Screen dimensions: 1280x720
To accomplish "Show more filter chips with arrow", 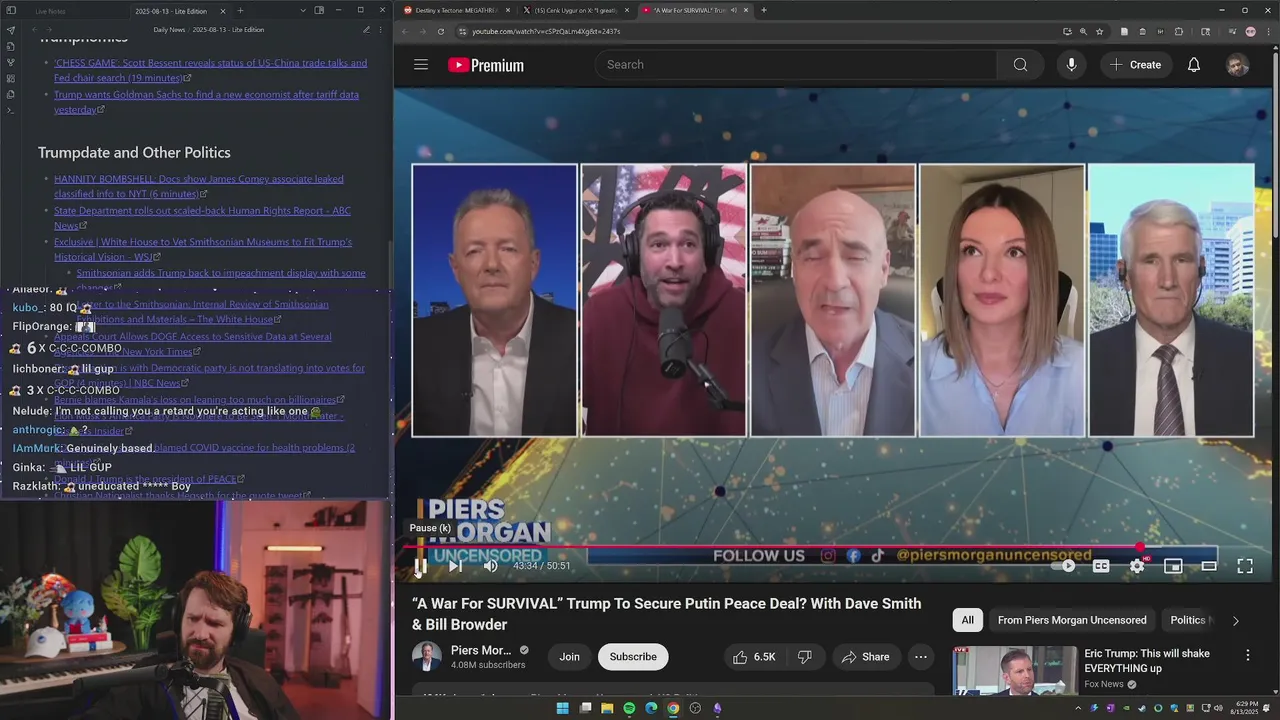I will (x=1235, y=620).
